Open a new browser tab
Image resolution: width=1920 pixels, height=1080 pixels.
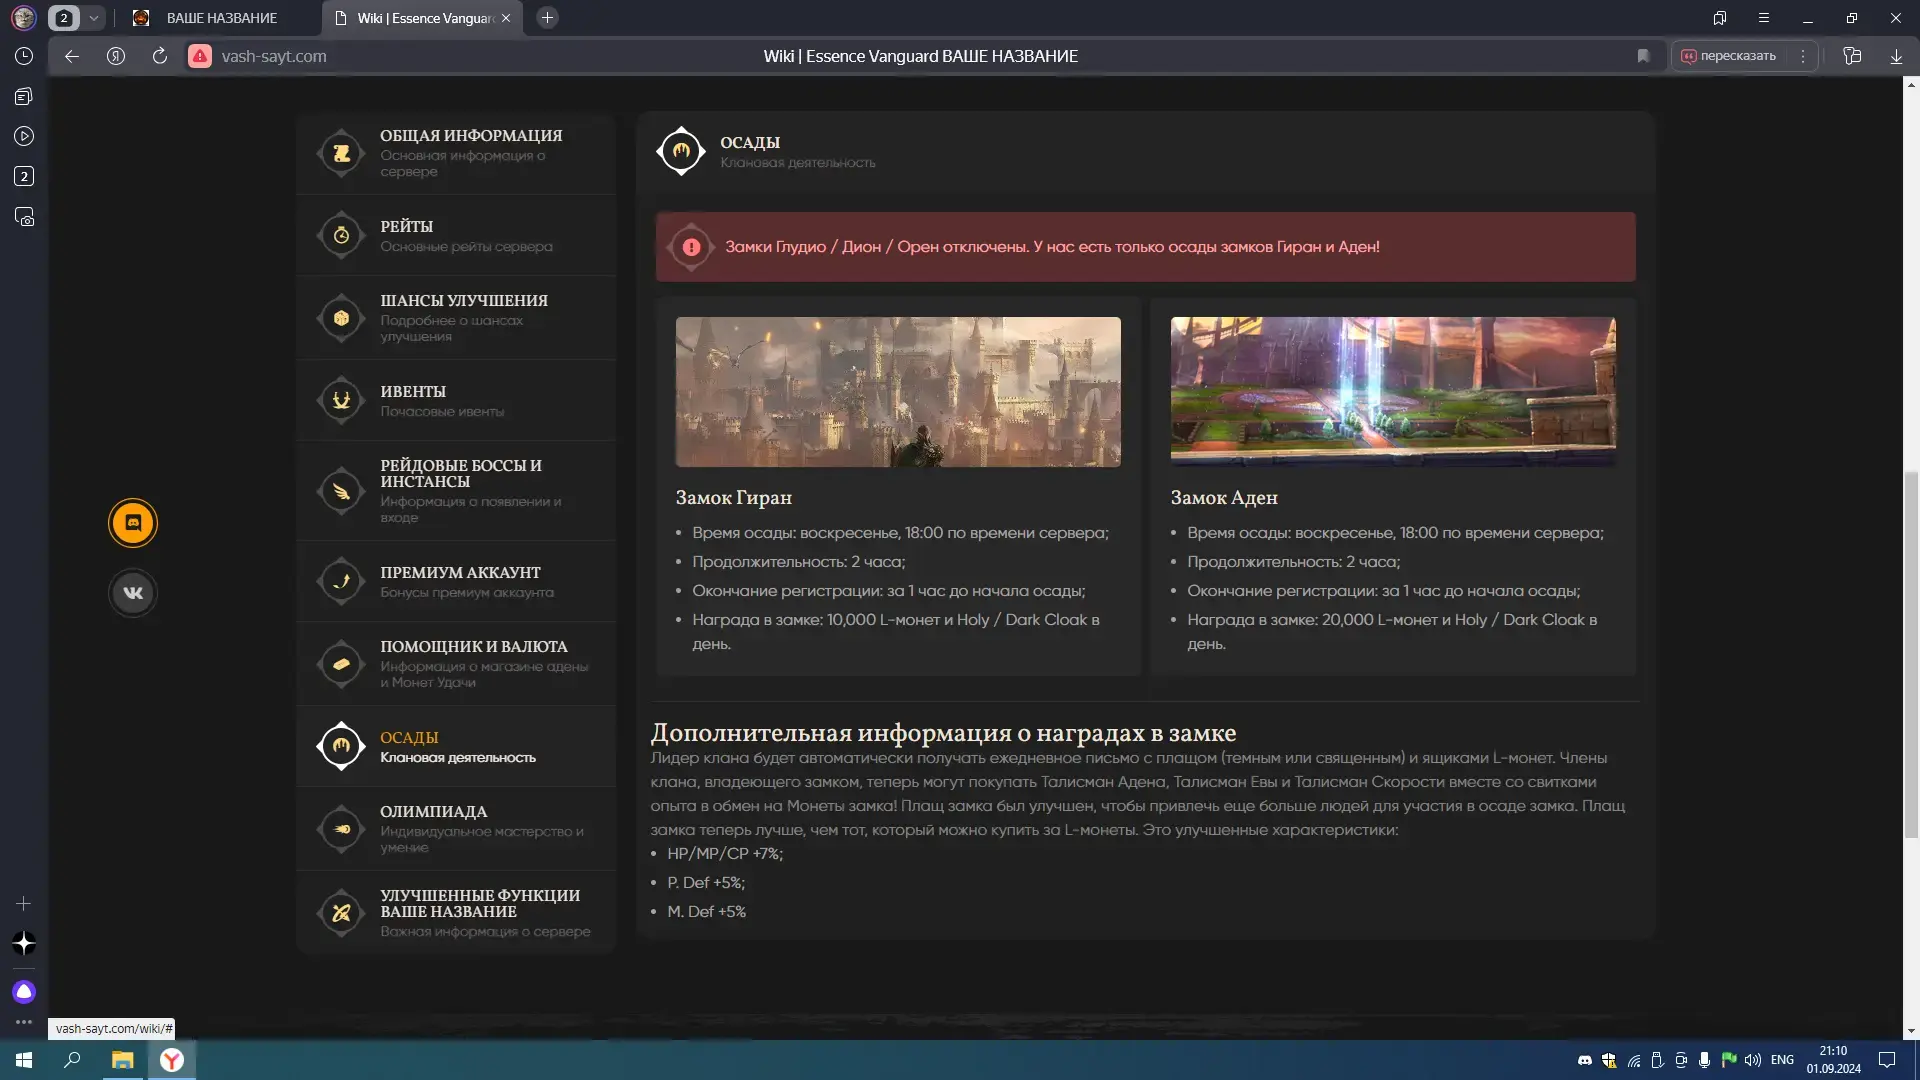tap(547, 18)
